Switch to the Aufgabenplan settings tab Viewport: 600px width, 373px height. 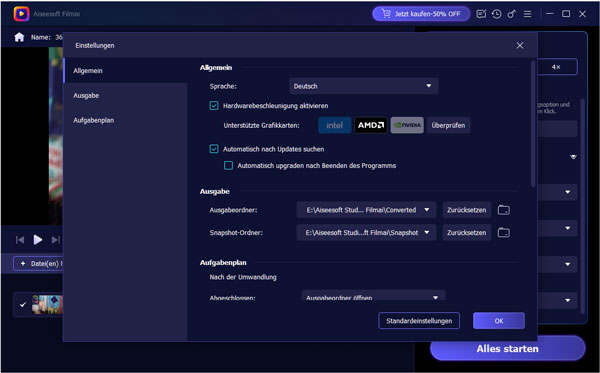126,121
